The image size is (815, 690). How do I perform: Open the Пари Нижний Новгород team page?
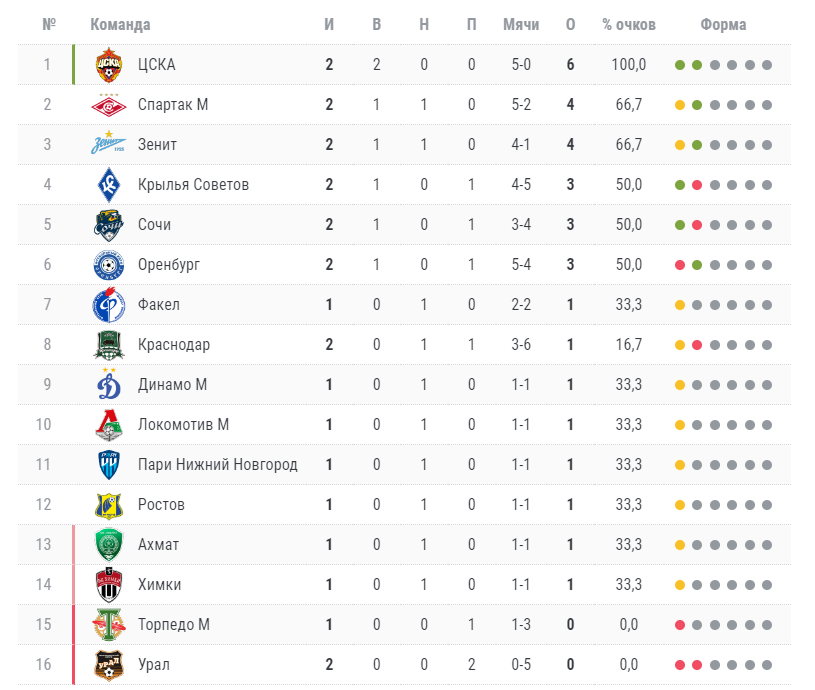pyautogui.click(x=217, y=465)
